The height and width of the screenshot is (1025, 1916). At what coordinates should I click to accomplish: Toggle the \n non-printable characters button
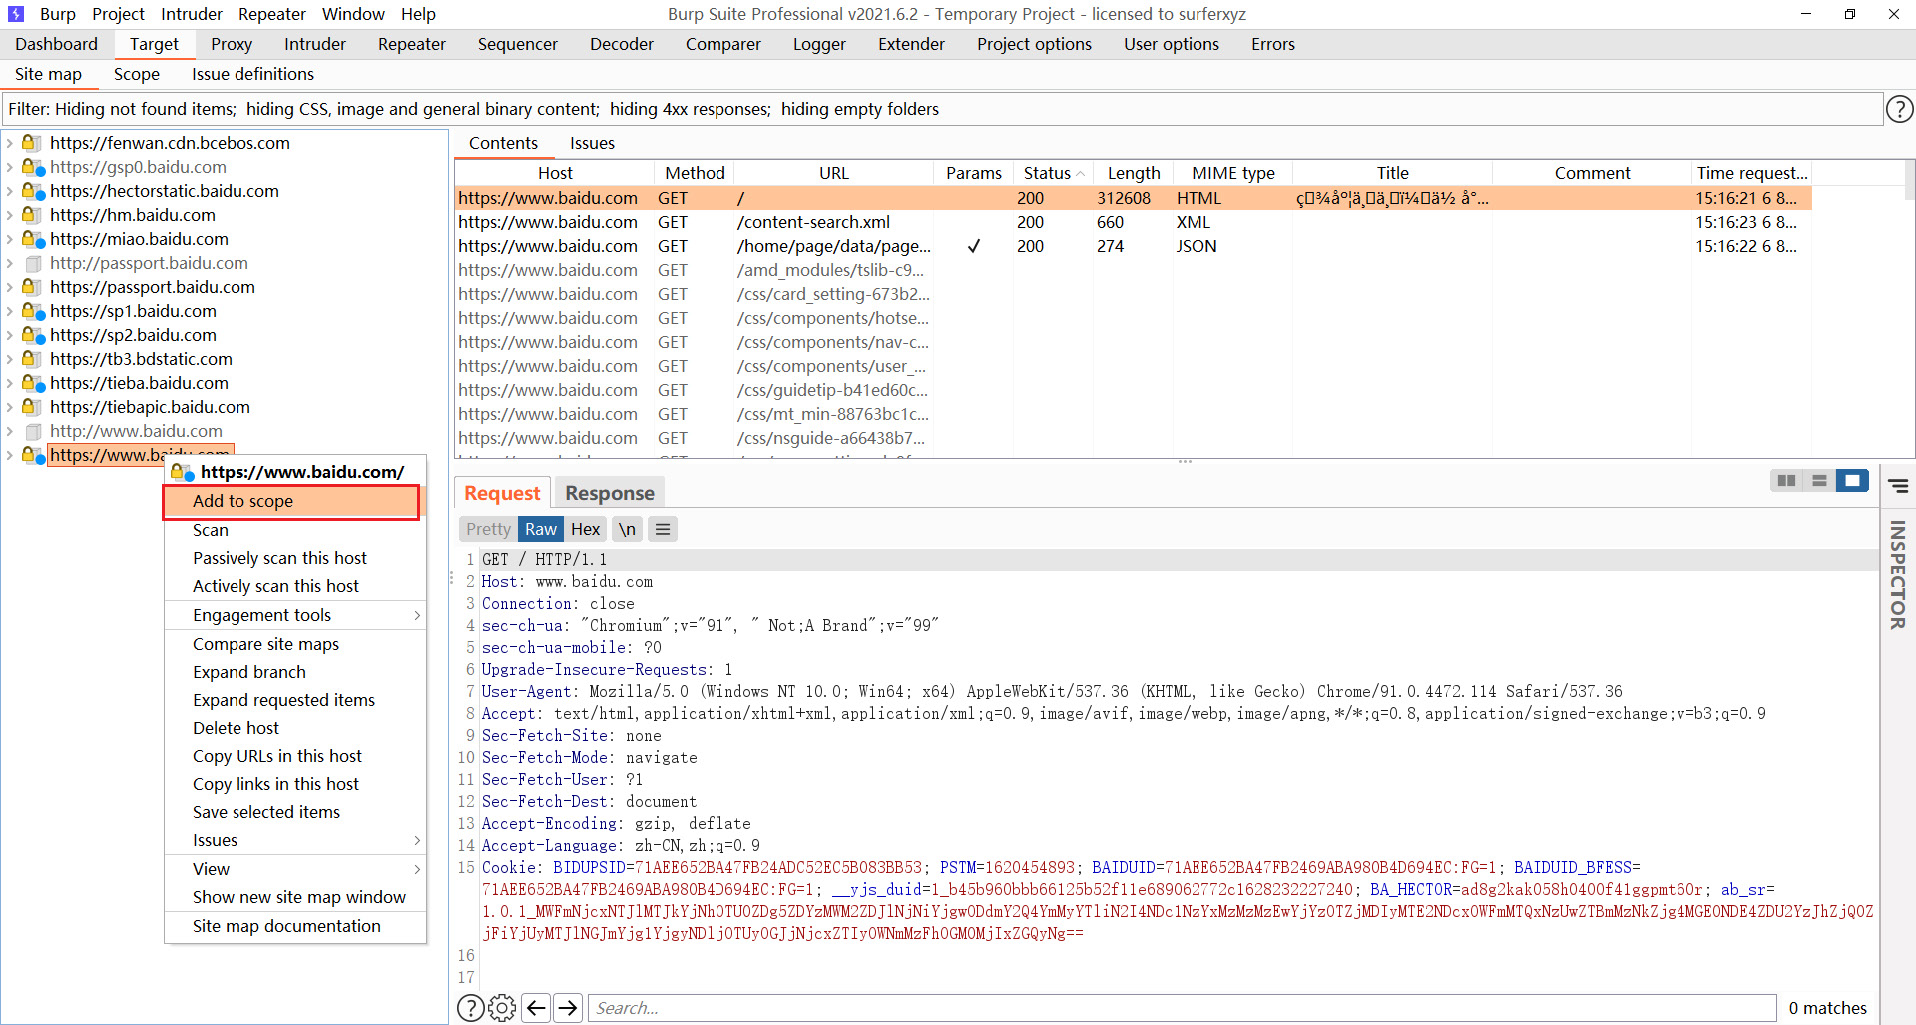tap(627, 529)
